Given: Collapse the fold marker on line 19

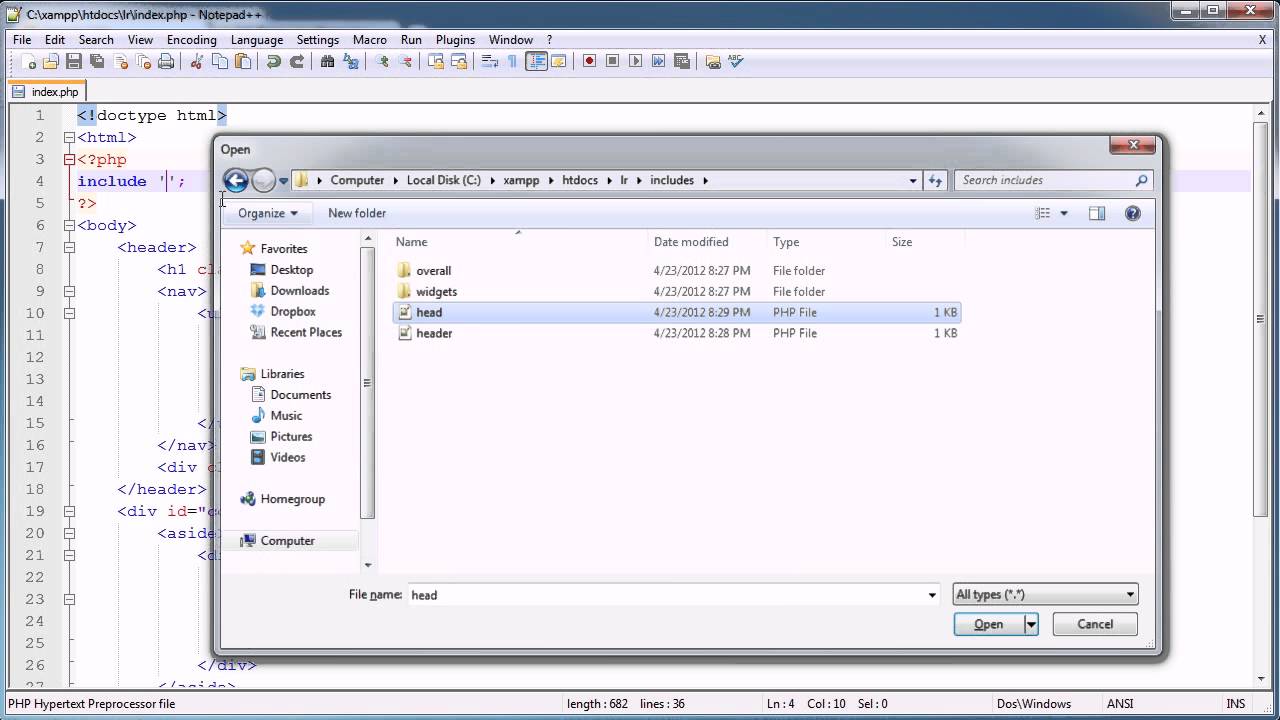Looking at the screenshot, I should (69, 511).
